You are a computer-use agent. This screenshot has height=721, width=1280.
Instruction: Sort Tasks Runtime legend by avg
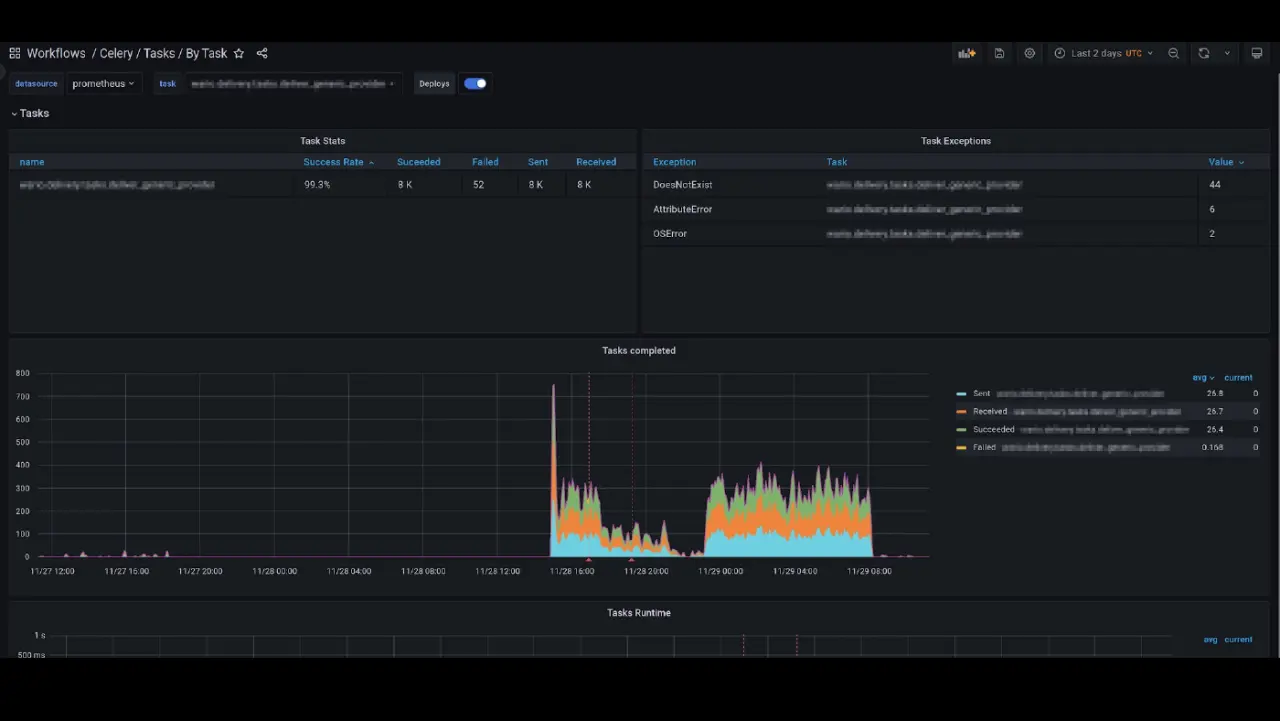(1210, 640)
